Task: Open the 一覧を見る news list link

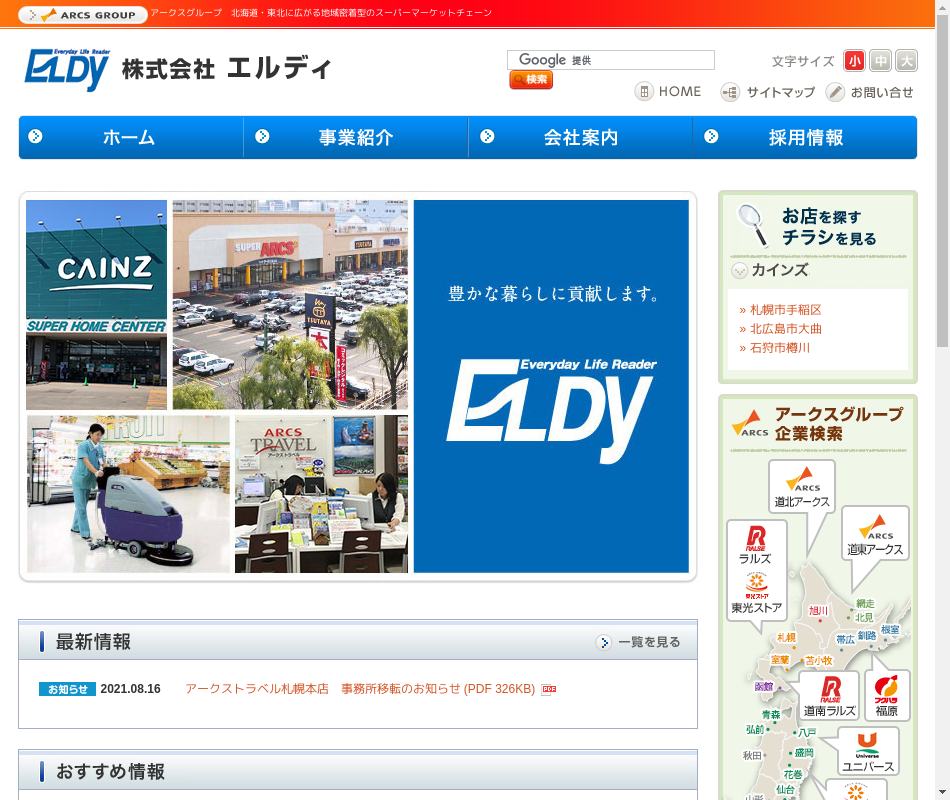Action: 649,642
